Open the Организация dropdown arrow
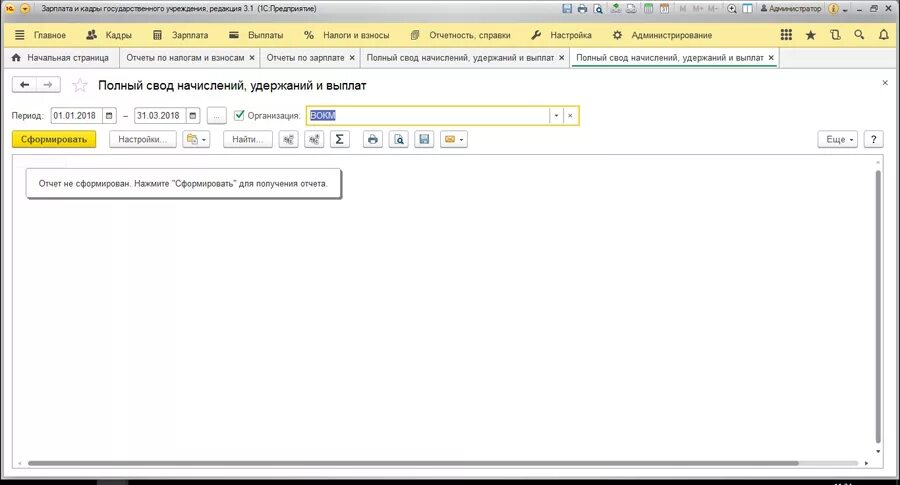The image size is (900, 485). click(x=556, y=115)
